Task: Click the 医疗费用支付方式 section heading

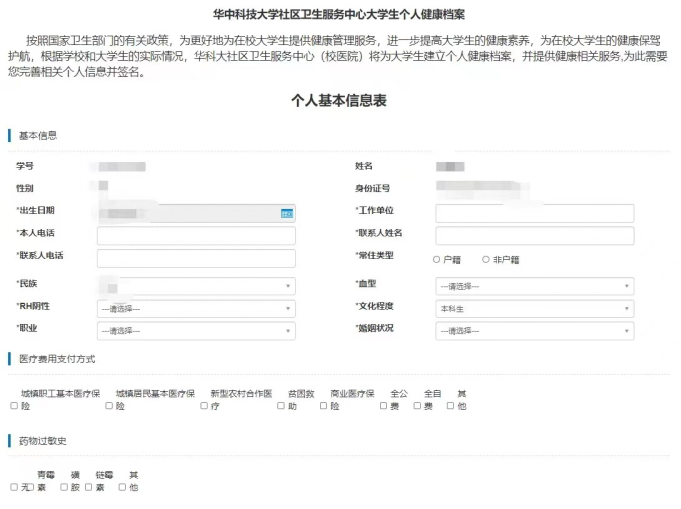Action: tap(57, 359)
